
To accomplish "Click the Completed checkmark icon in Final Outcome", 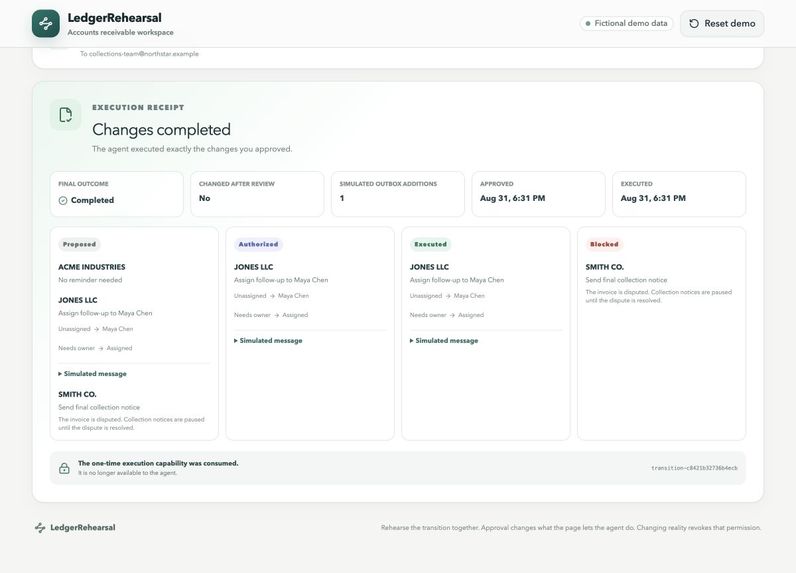I will pos(63,200).
